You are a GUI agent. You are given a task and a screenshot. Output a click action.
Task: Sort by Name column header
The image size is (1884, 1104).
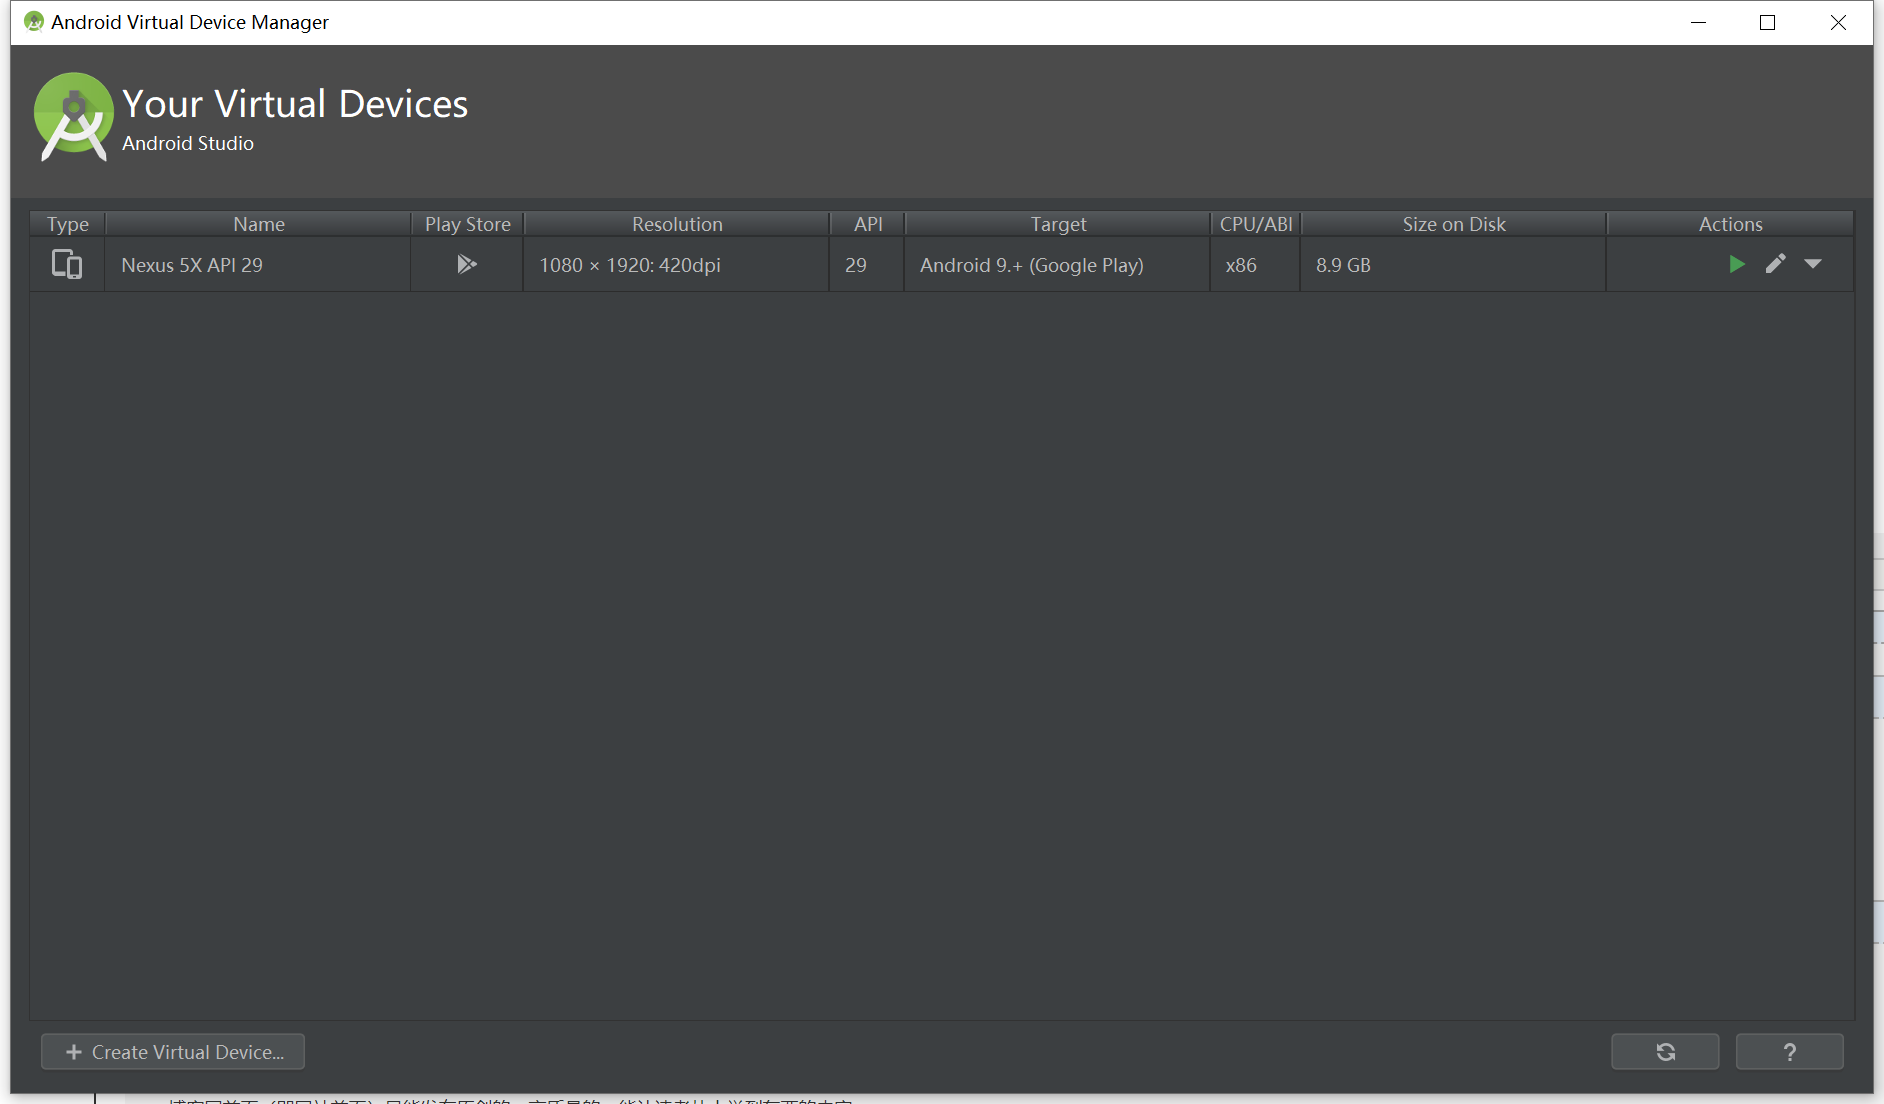coord(259,224)
